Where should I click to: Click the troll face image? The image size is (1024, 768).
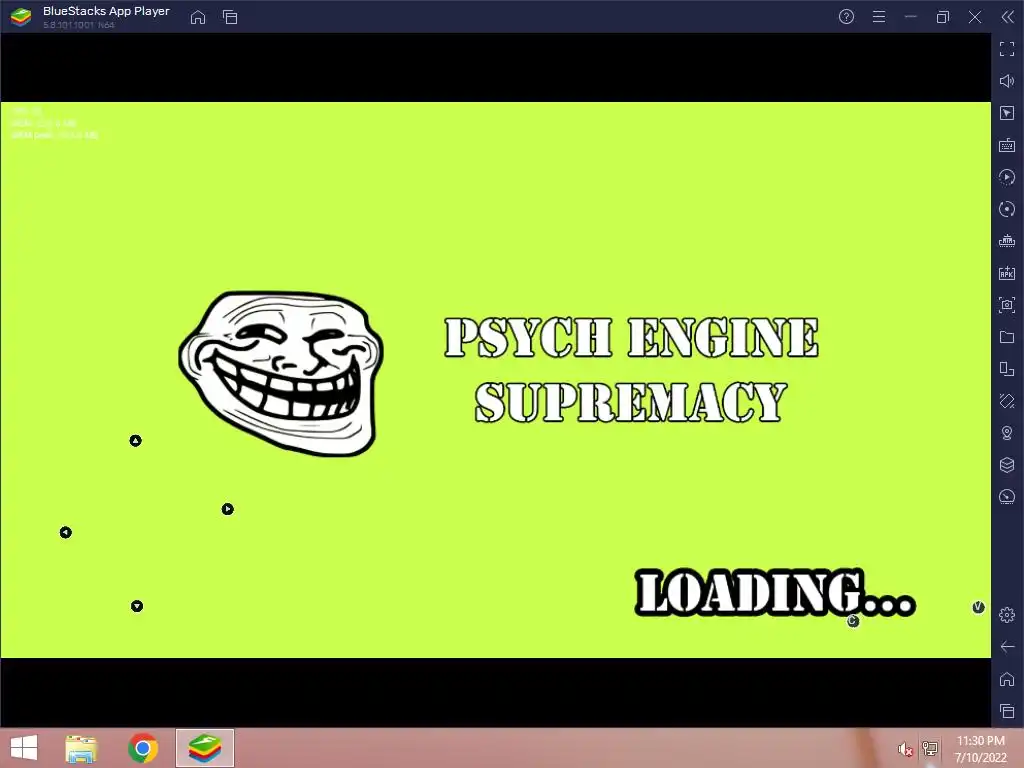pyautogui.click(x=281, y=373)
